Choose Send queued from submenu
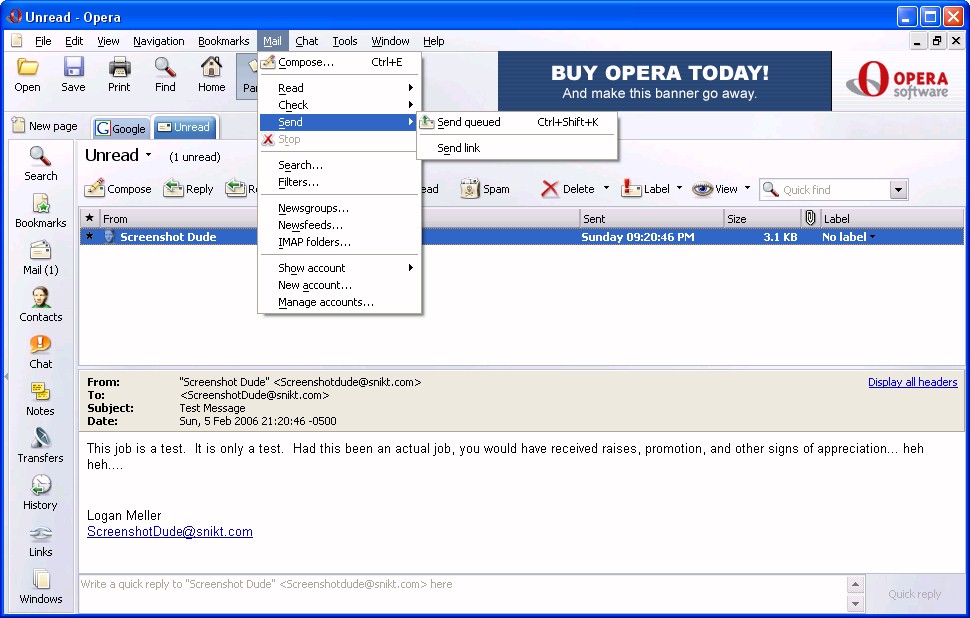The width and height of the screenshot is (970, 618). [x=468, y=122]
